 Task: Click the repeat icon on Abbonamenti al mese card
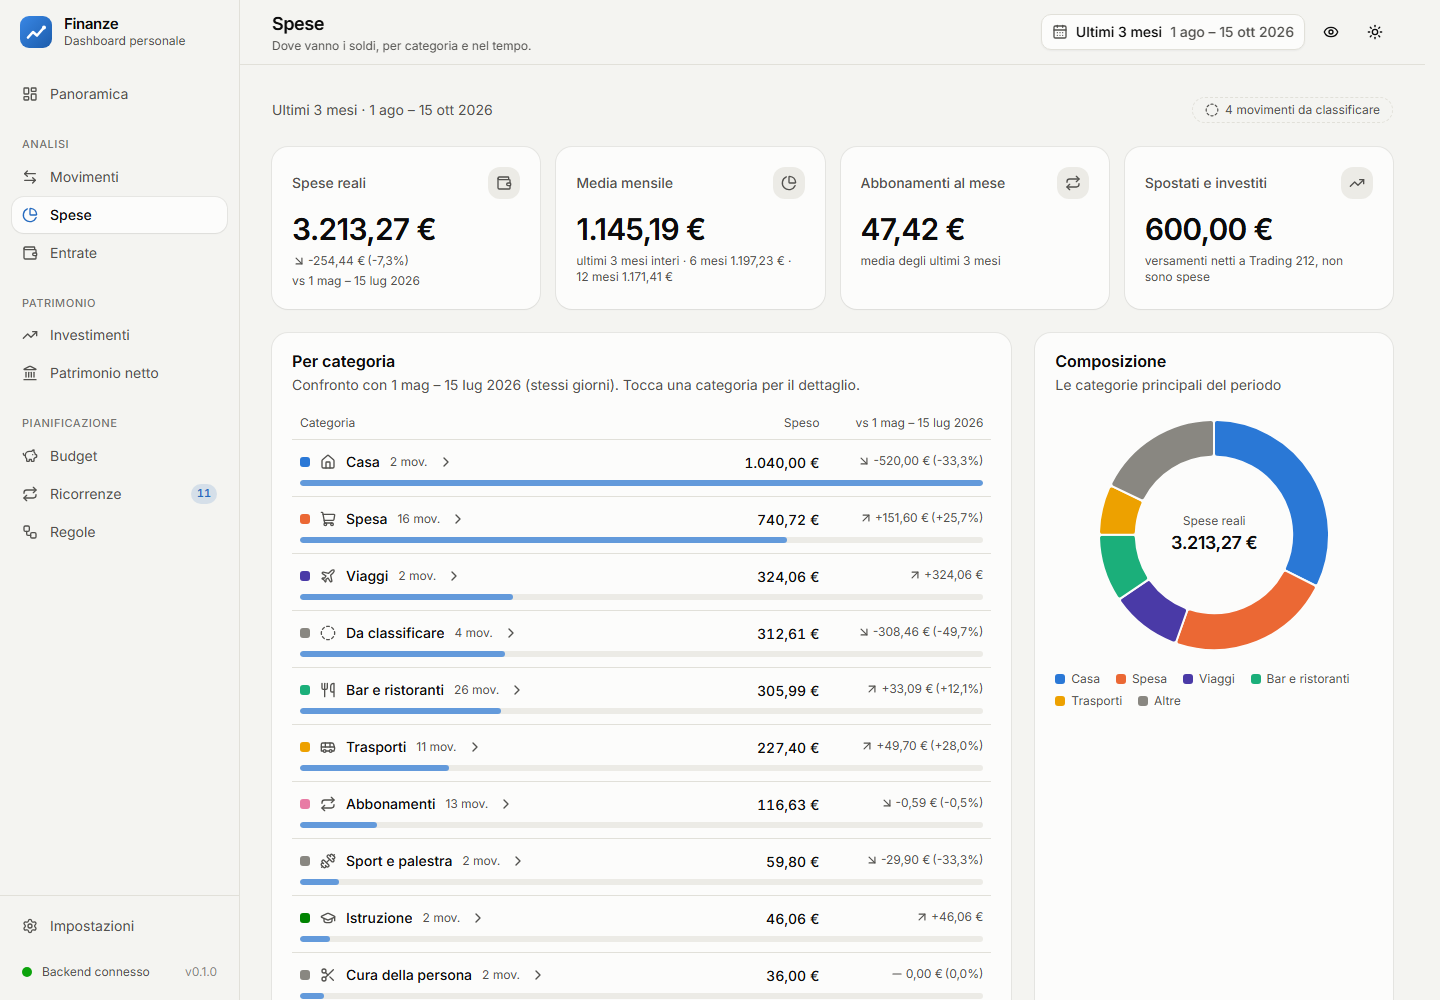click(x=1073, y=183)
